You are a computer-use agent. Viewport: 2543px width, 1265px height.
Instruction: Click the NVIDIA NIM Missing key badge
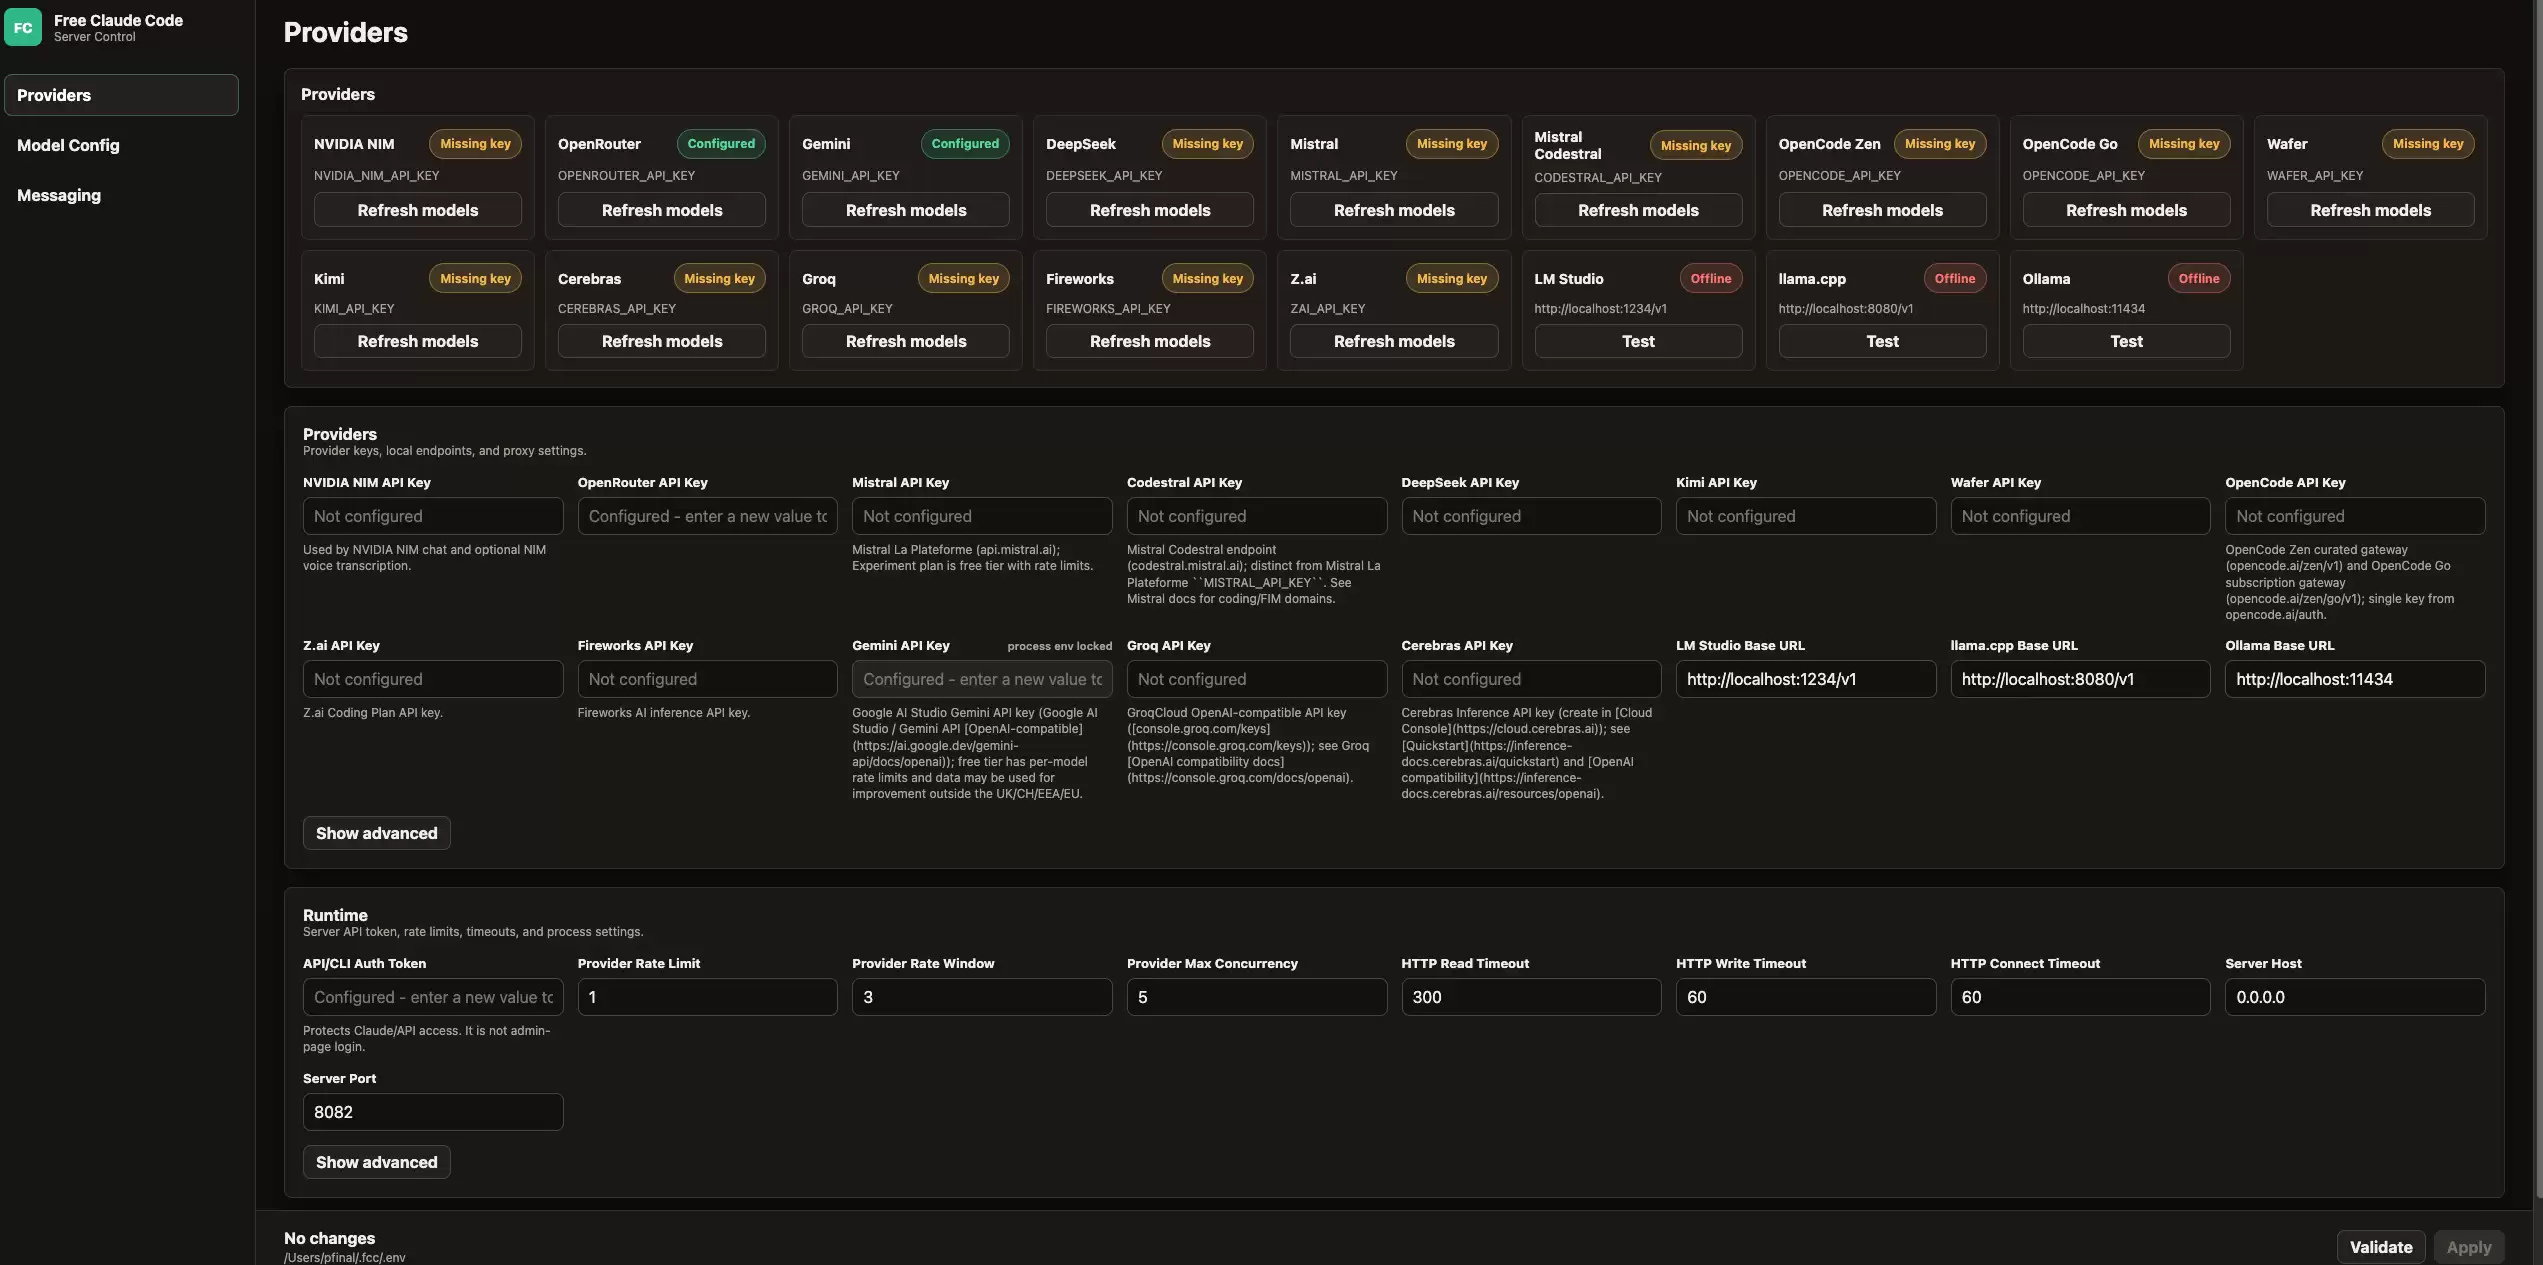pos(475,144)
